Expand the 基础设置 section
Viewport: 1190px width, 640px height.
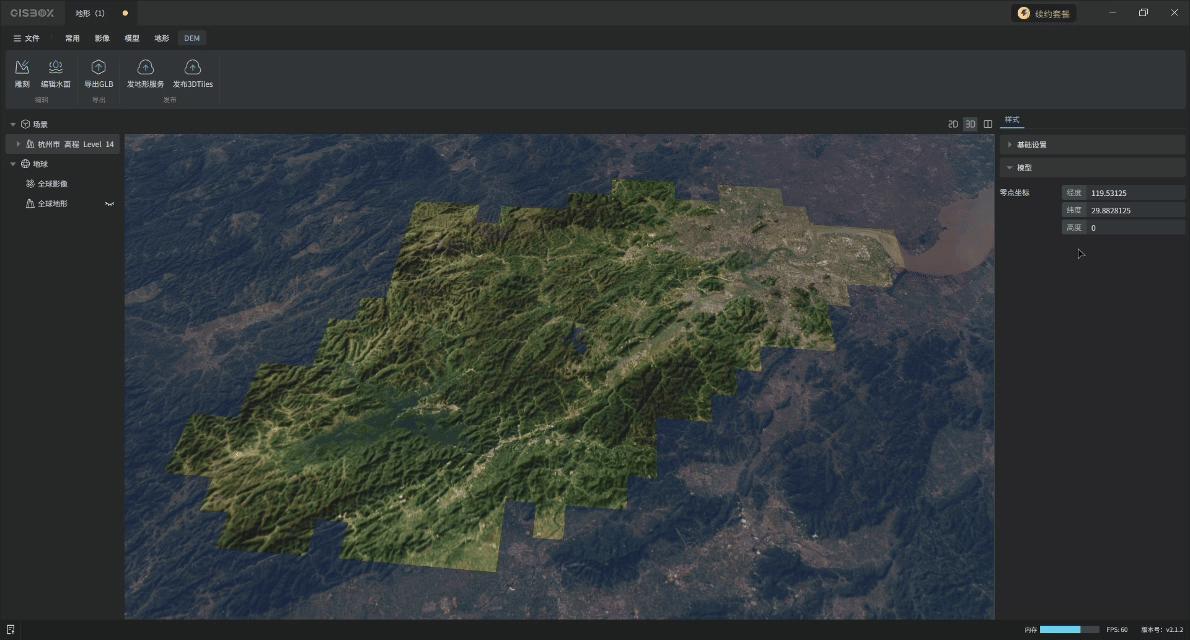(x=1010, y=145)
